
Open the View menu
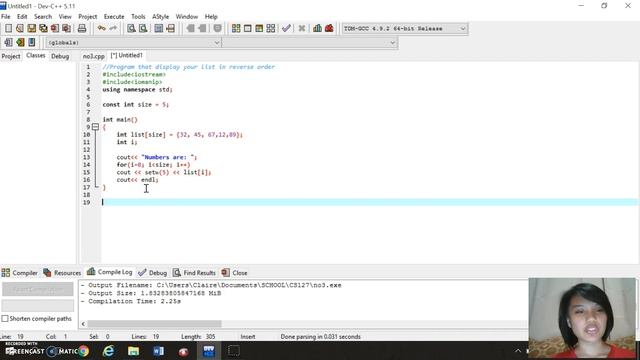tap(65, 17)
